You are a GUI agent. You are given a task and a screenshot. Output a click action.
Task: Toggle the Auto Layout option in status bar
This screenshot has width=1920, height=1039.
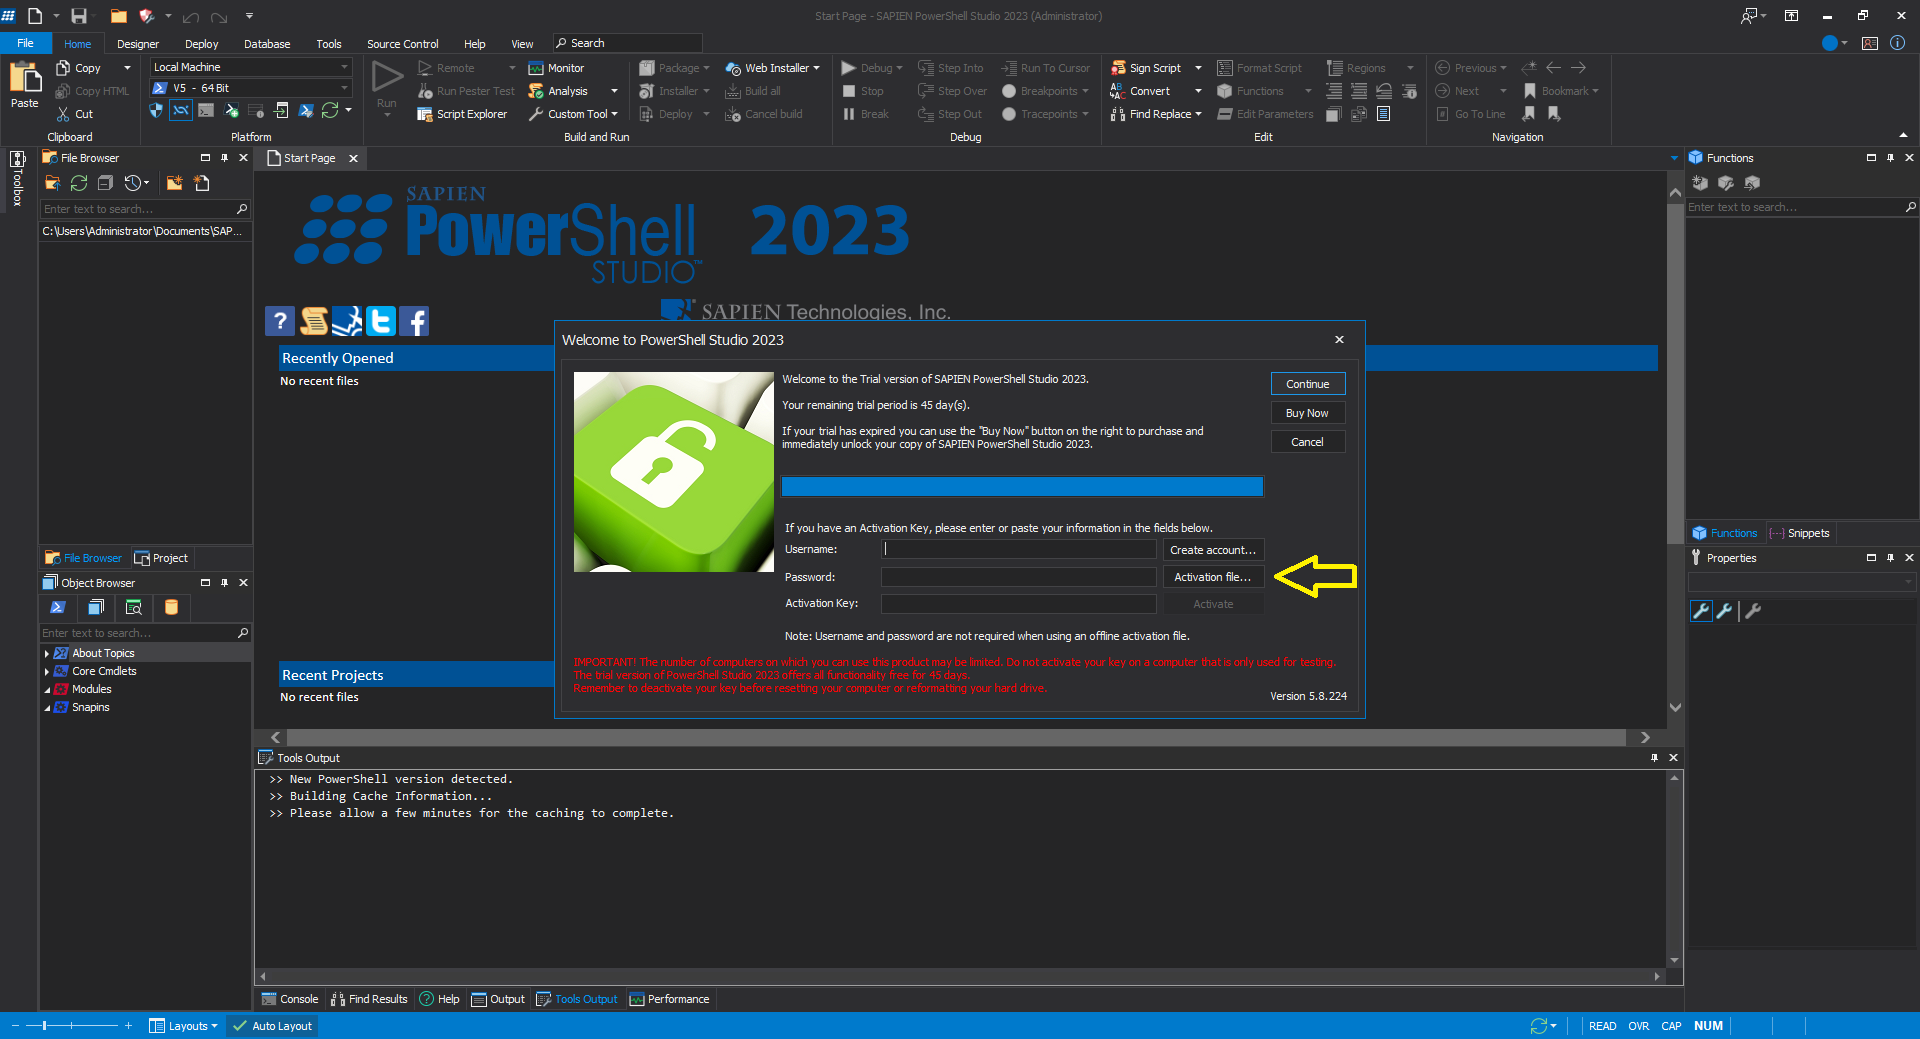[272, 1026]
